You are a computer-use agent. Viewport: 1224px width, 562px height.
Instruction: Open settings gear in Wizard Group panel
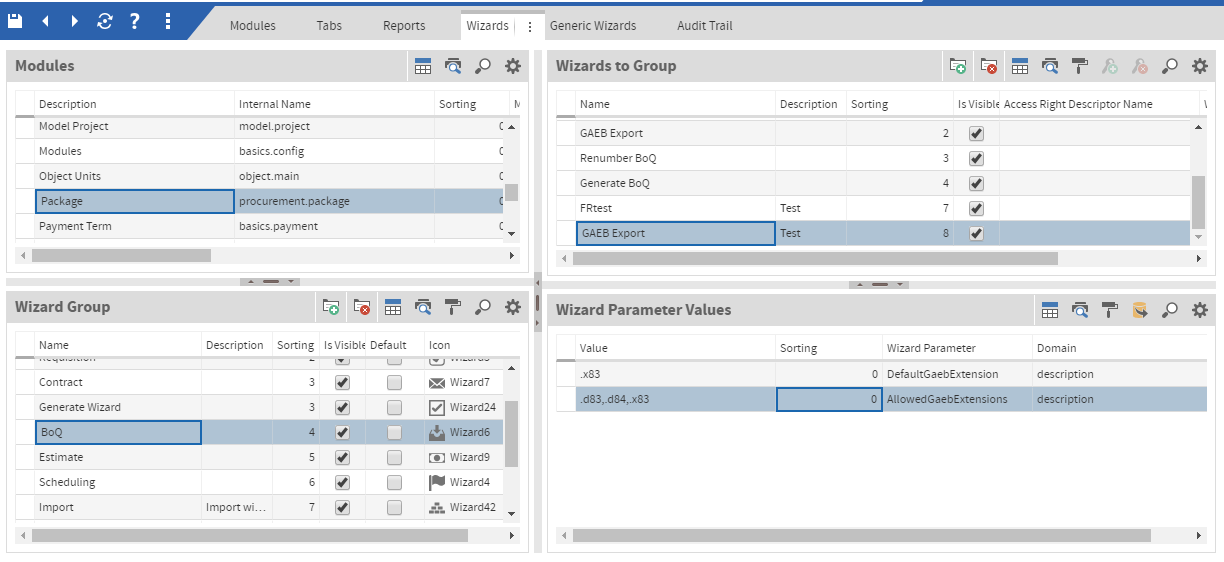tap(513, 307)
